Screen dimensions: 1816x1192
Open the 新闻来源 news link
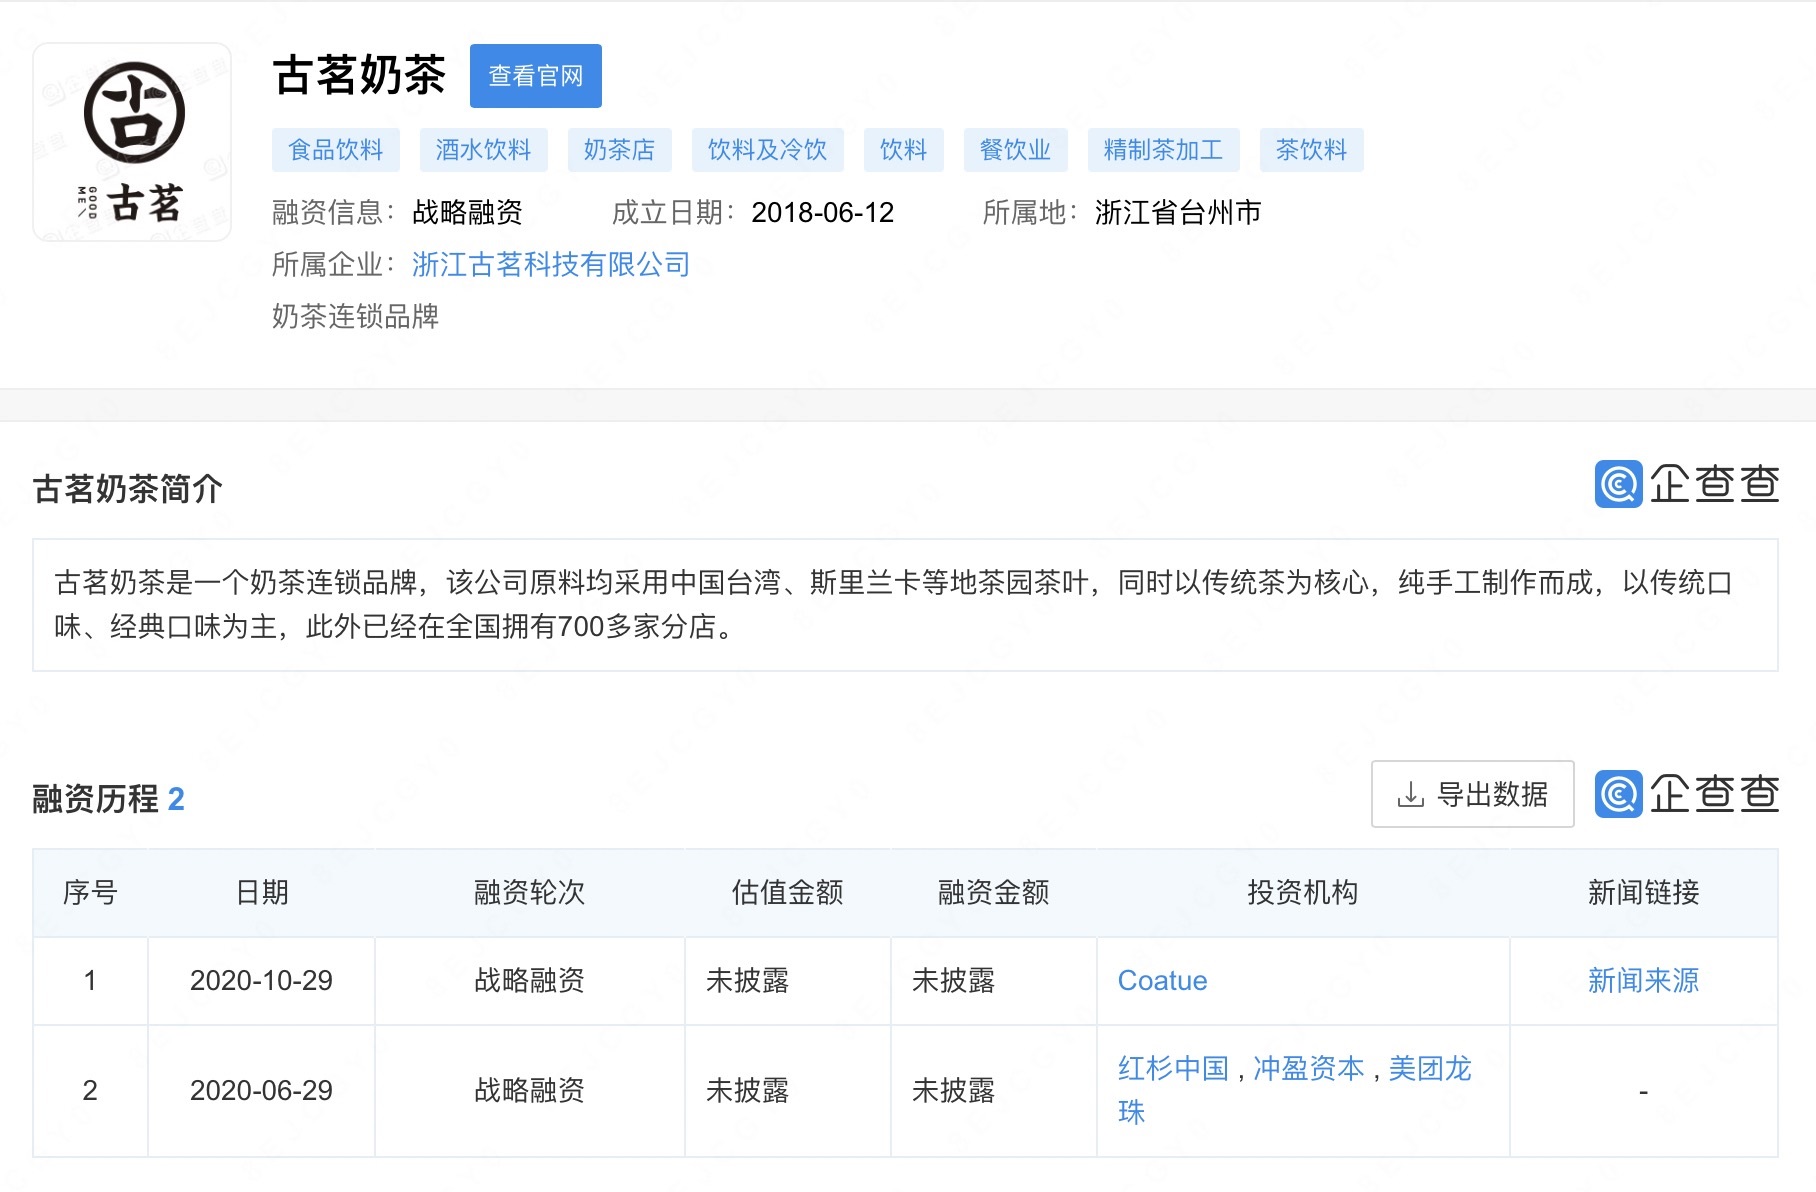(1644, 980)
